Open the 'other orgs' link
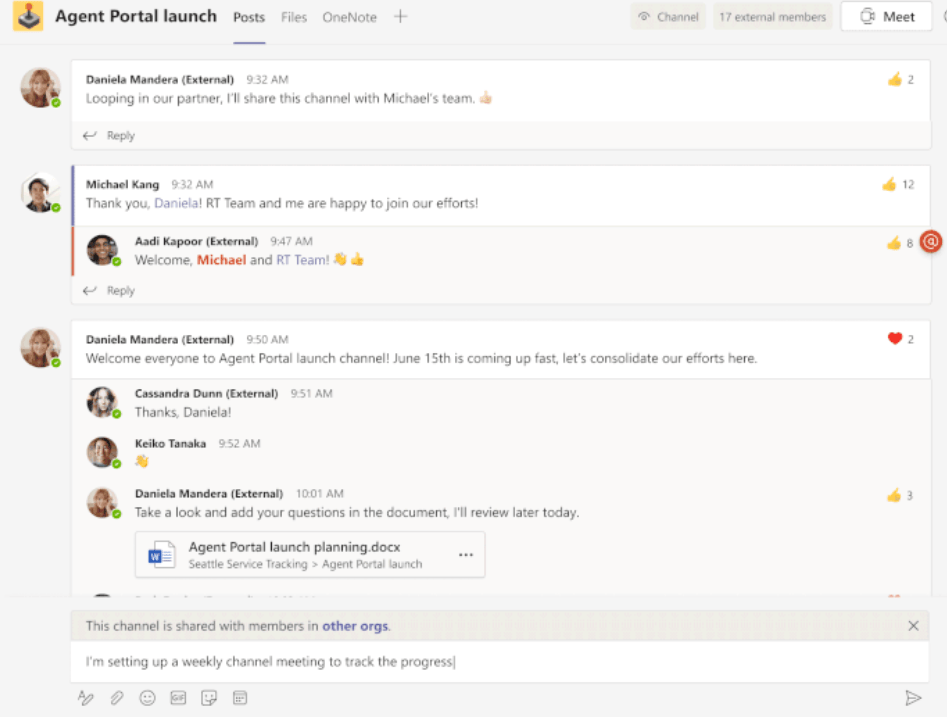This screenshot has height=717, width=947. (355, 626)
